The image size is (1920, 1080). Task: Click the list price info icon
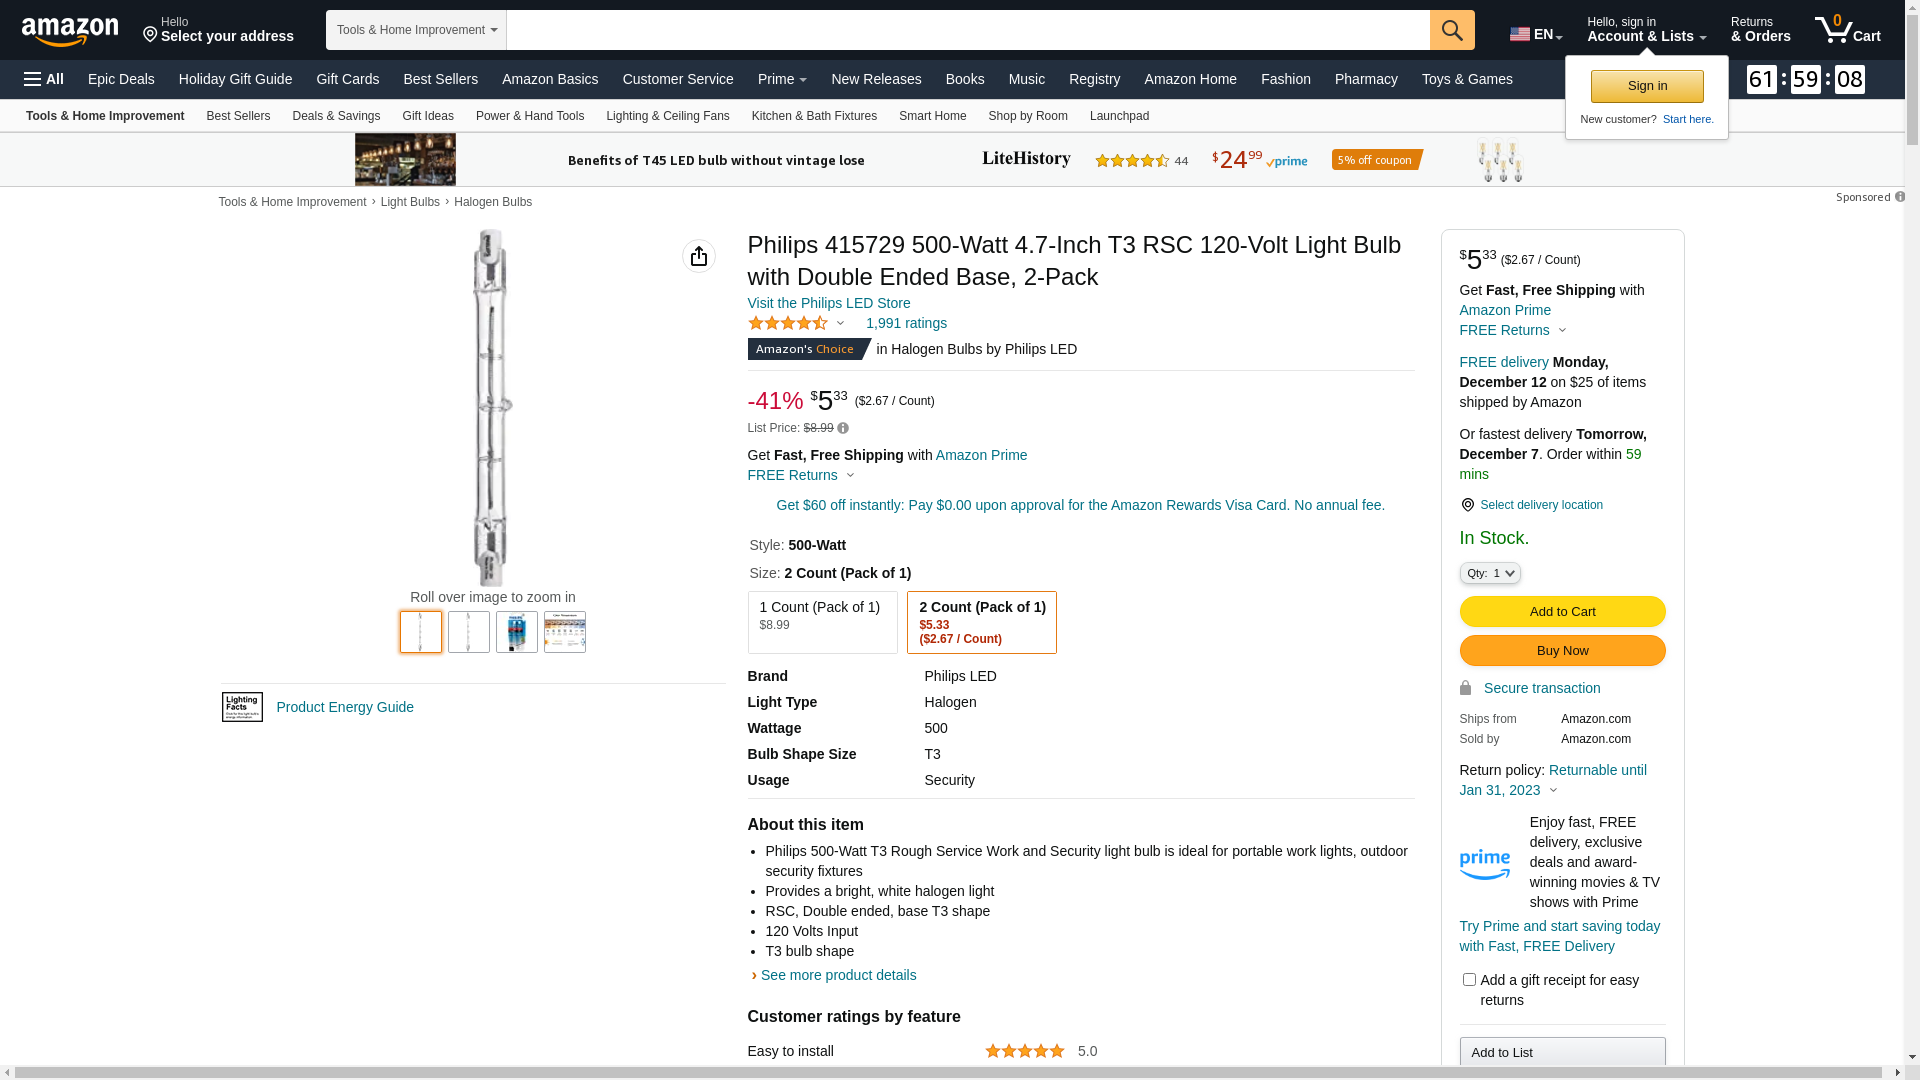pos(843,428)
